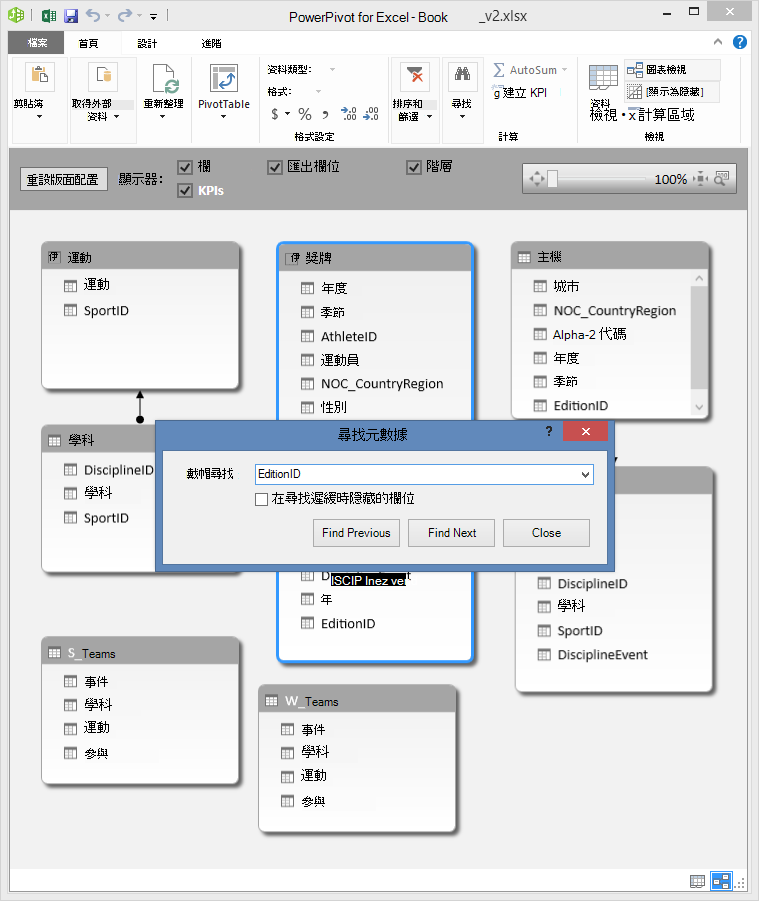Click decrease decimal places icon
Image resolution: width=759 pixels, height=901 pixels.
point(371,114)
